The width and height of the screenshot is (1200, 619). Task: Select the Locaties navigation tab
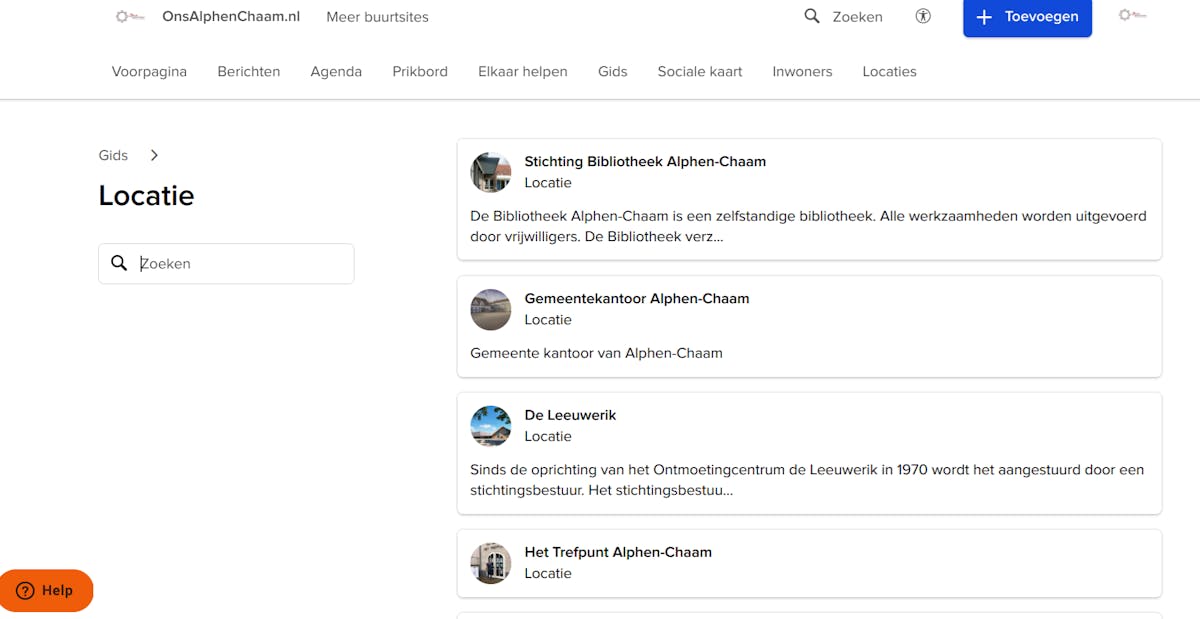(889, 71)
